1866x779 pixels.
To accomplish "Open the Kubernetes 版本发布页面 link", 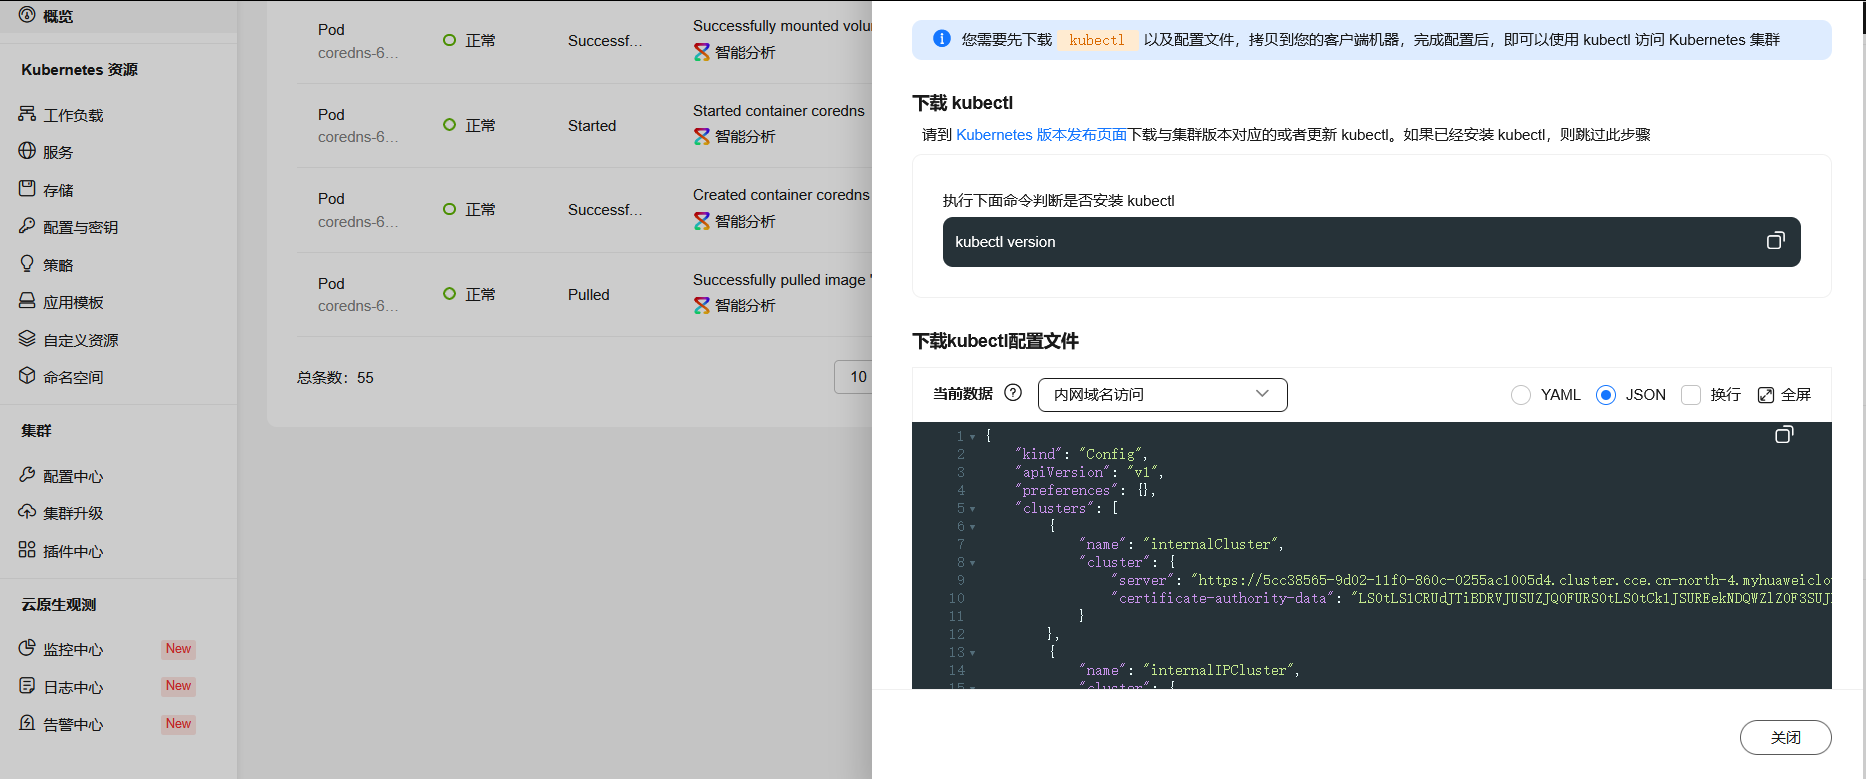I will (1041, 134).
